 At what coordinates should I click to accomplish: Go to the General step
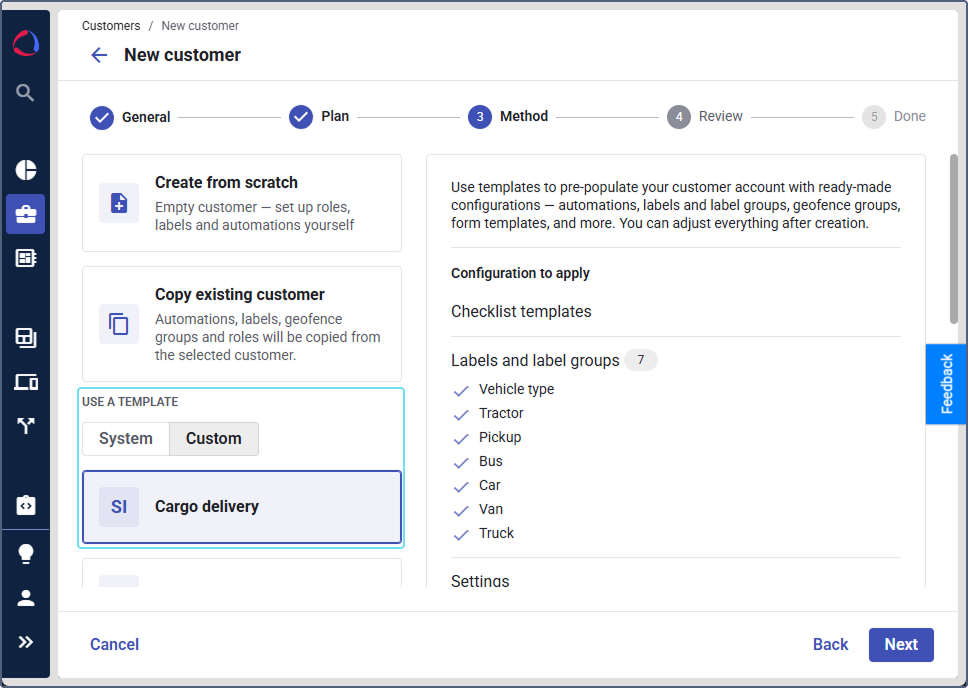130,117
